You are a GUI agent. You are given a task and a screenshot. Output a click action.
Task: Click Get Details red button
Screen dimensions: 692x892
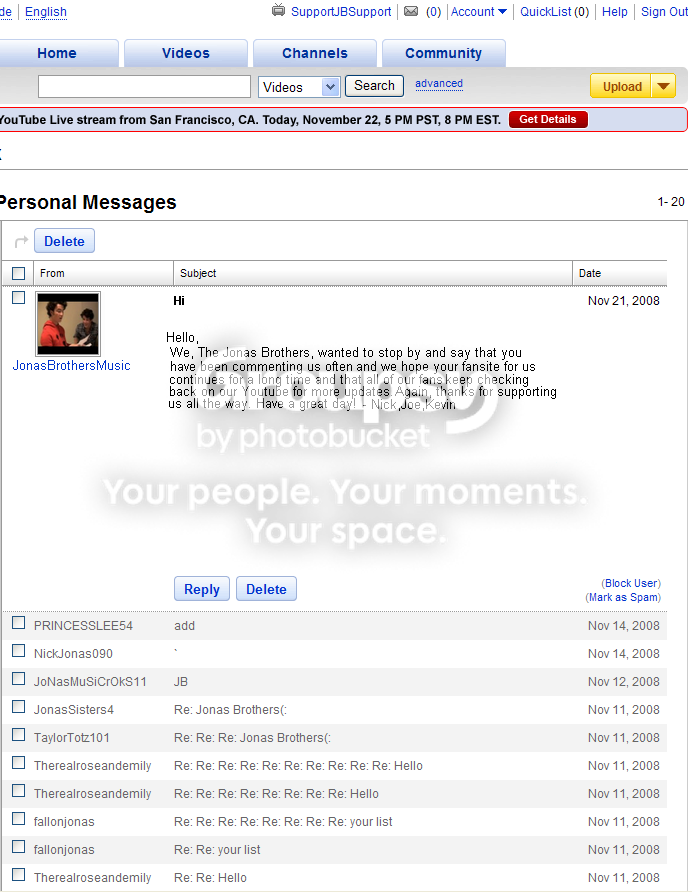pos(547,119)
